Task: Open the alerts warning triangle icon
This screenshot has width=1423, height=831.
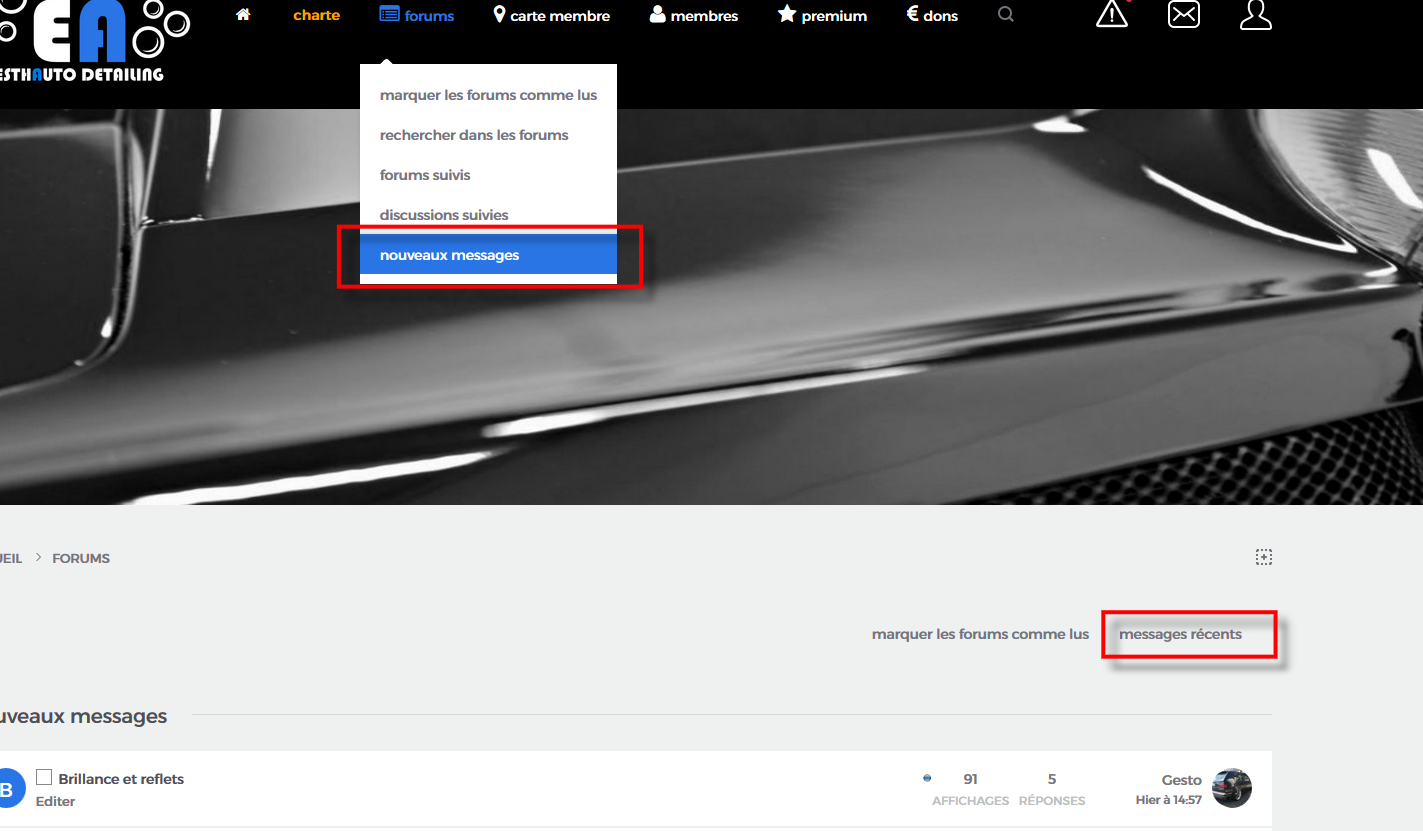Action: click(1111, 15)
